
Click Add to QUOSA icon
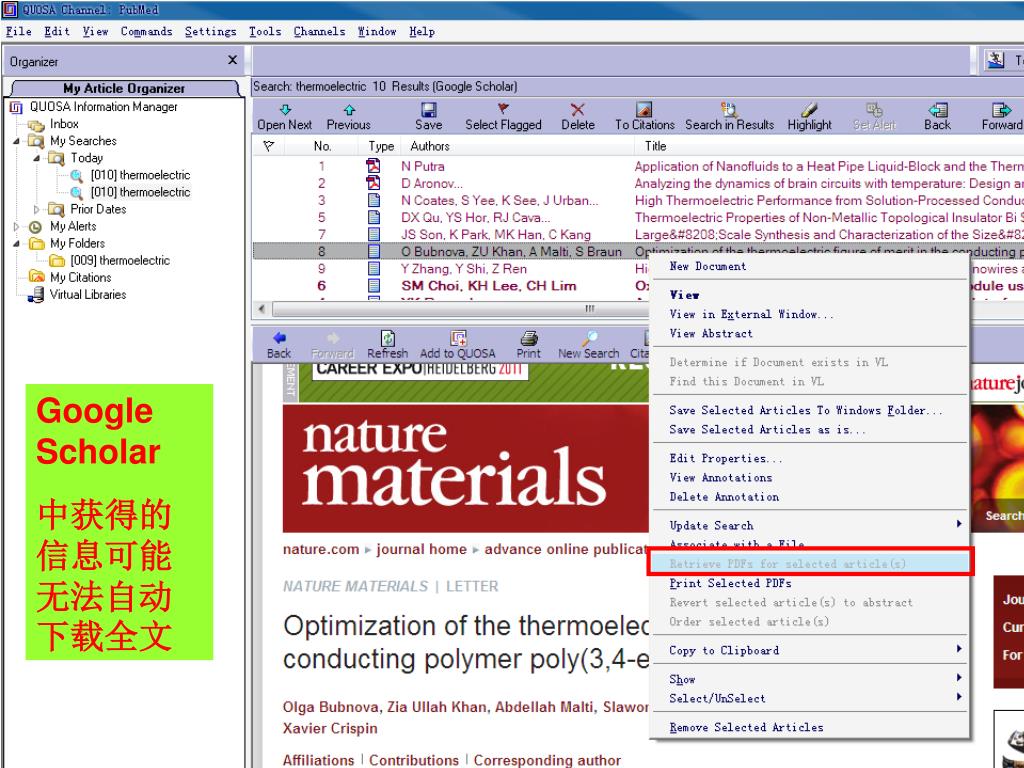[458, 338]
